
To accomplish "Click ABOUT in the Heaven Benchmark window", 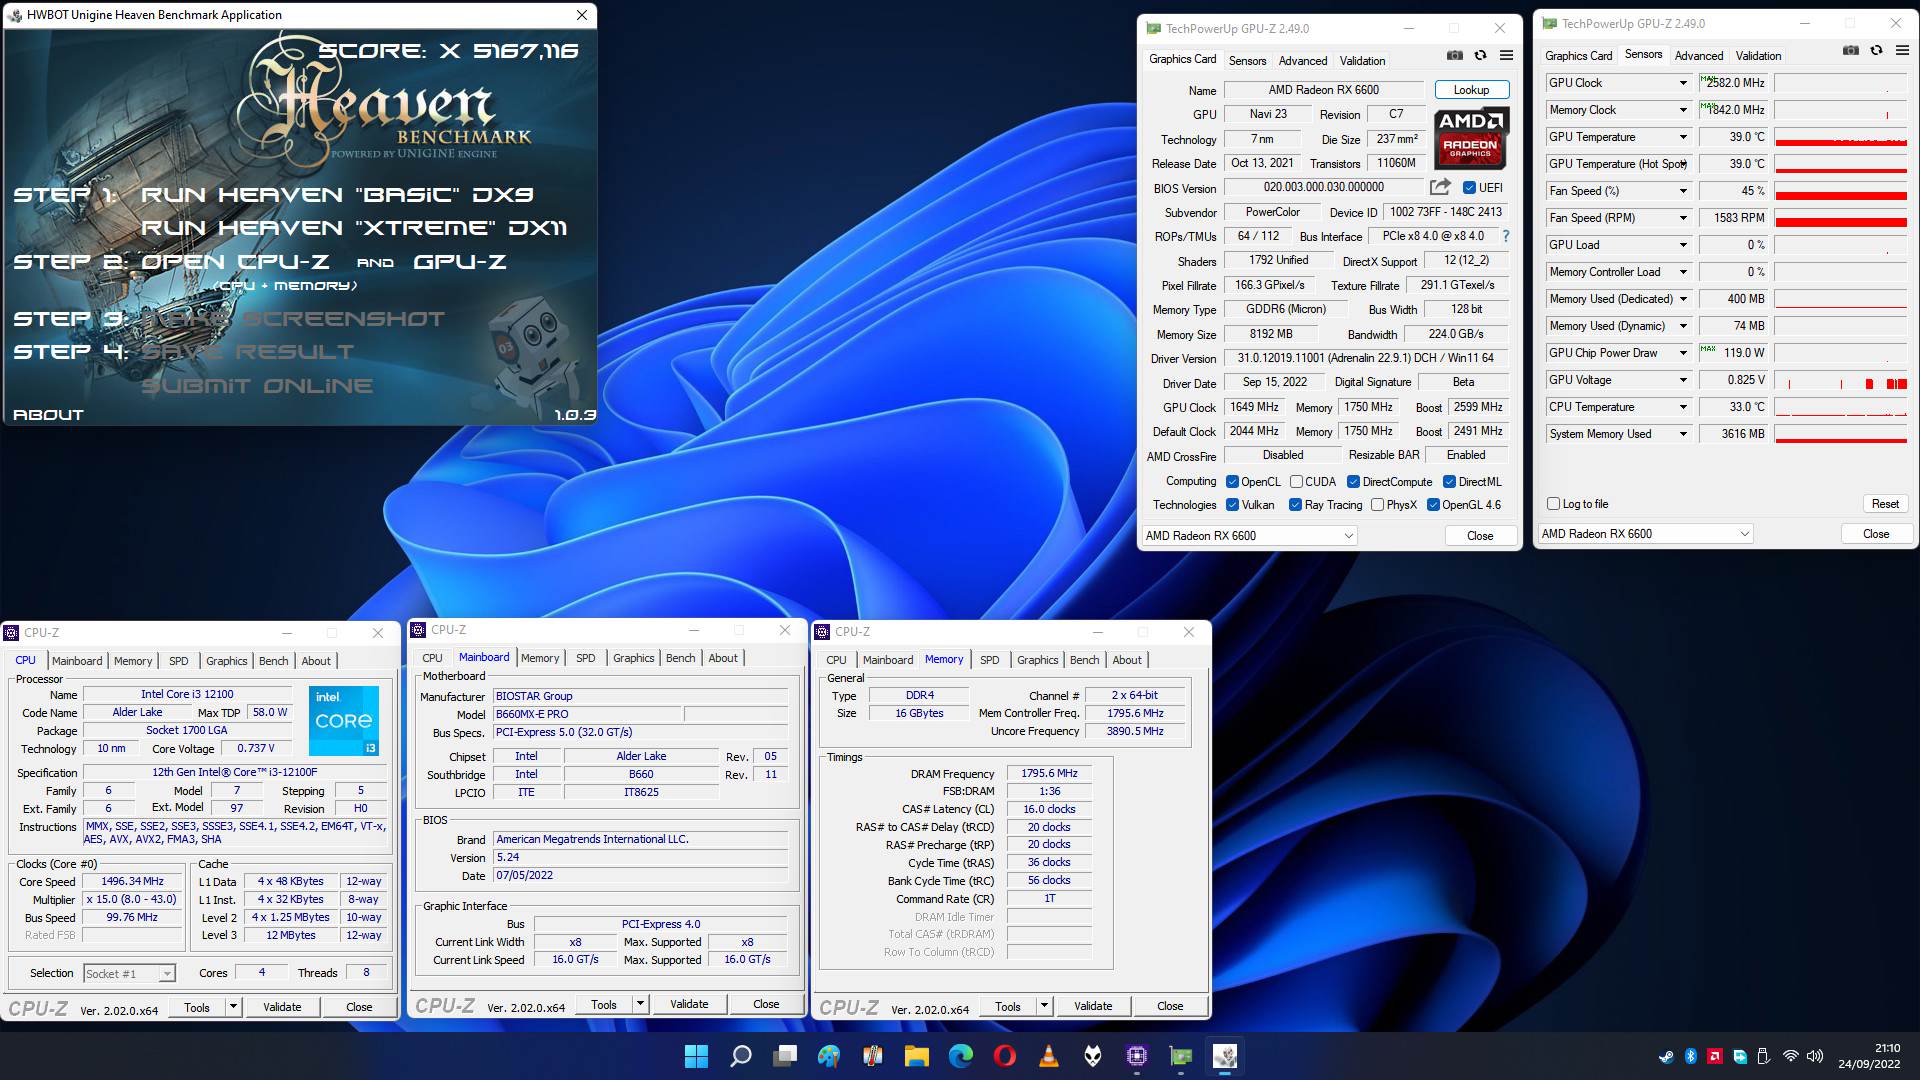I will point(48,414).
